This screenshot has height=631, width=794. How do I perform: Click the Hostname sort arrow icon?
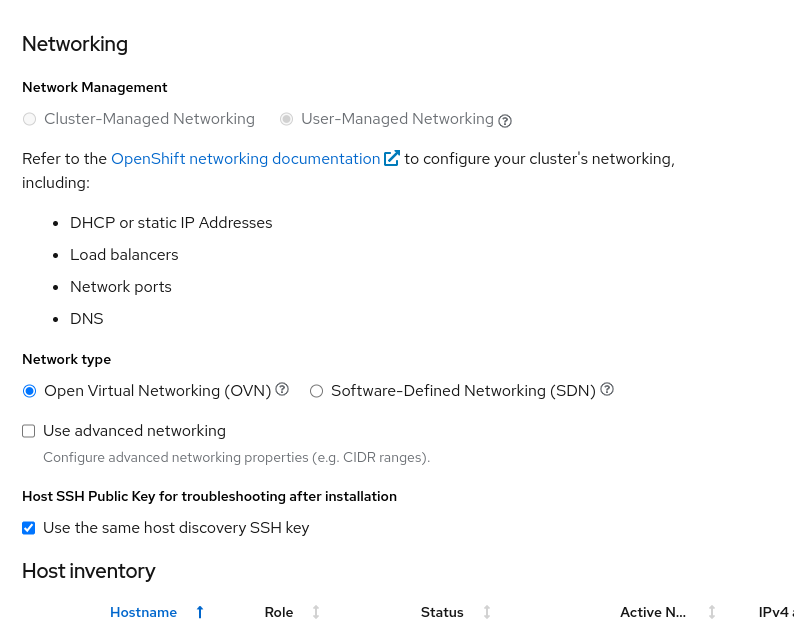(200, 612)
